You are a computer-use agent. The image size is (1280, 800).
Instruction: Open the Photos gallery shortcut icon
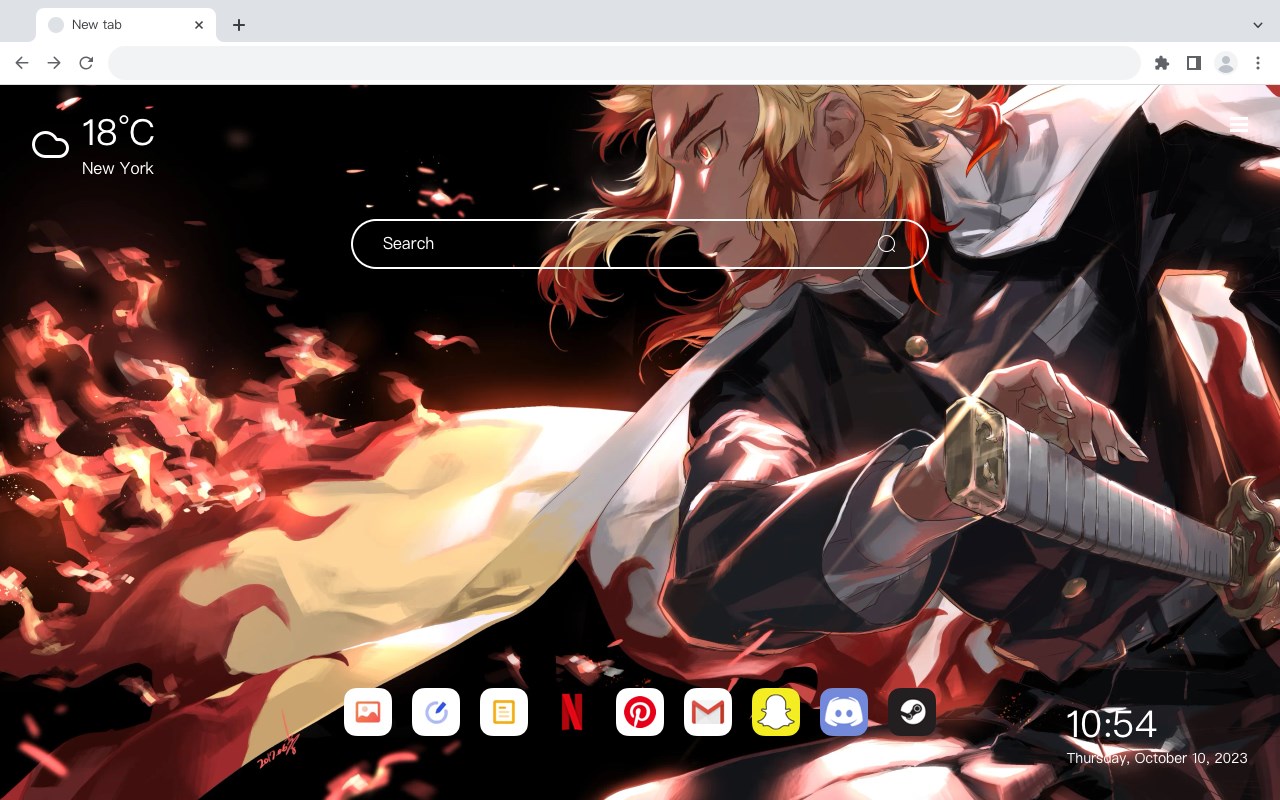tap(368, 712)
